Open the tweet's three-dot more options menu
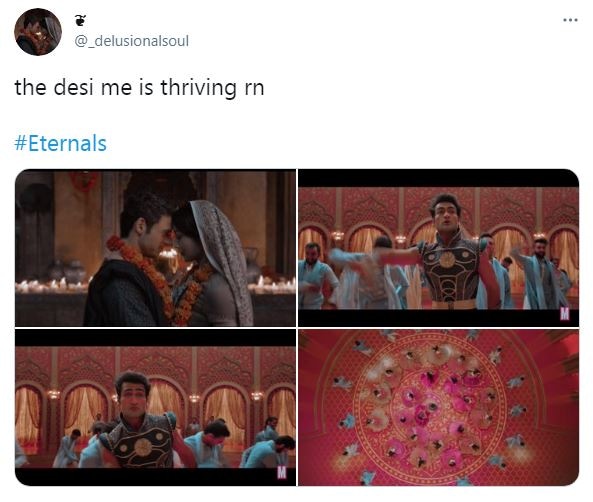Image resolution: width=593 pixels, height=502 pixels. (x=570, y=20)
